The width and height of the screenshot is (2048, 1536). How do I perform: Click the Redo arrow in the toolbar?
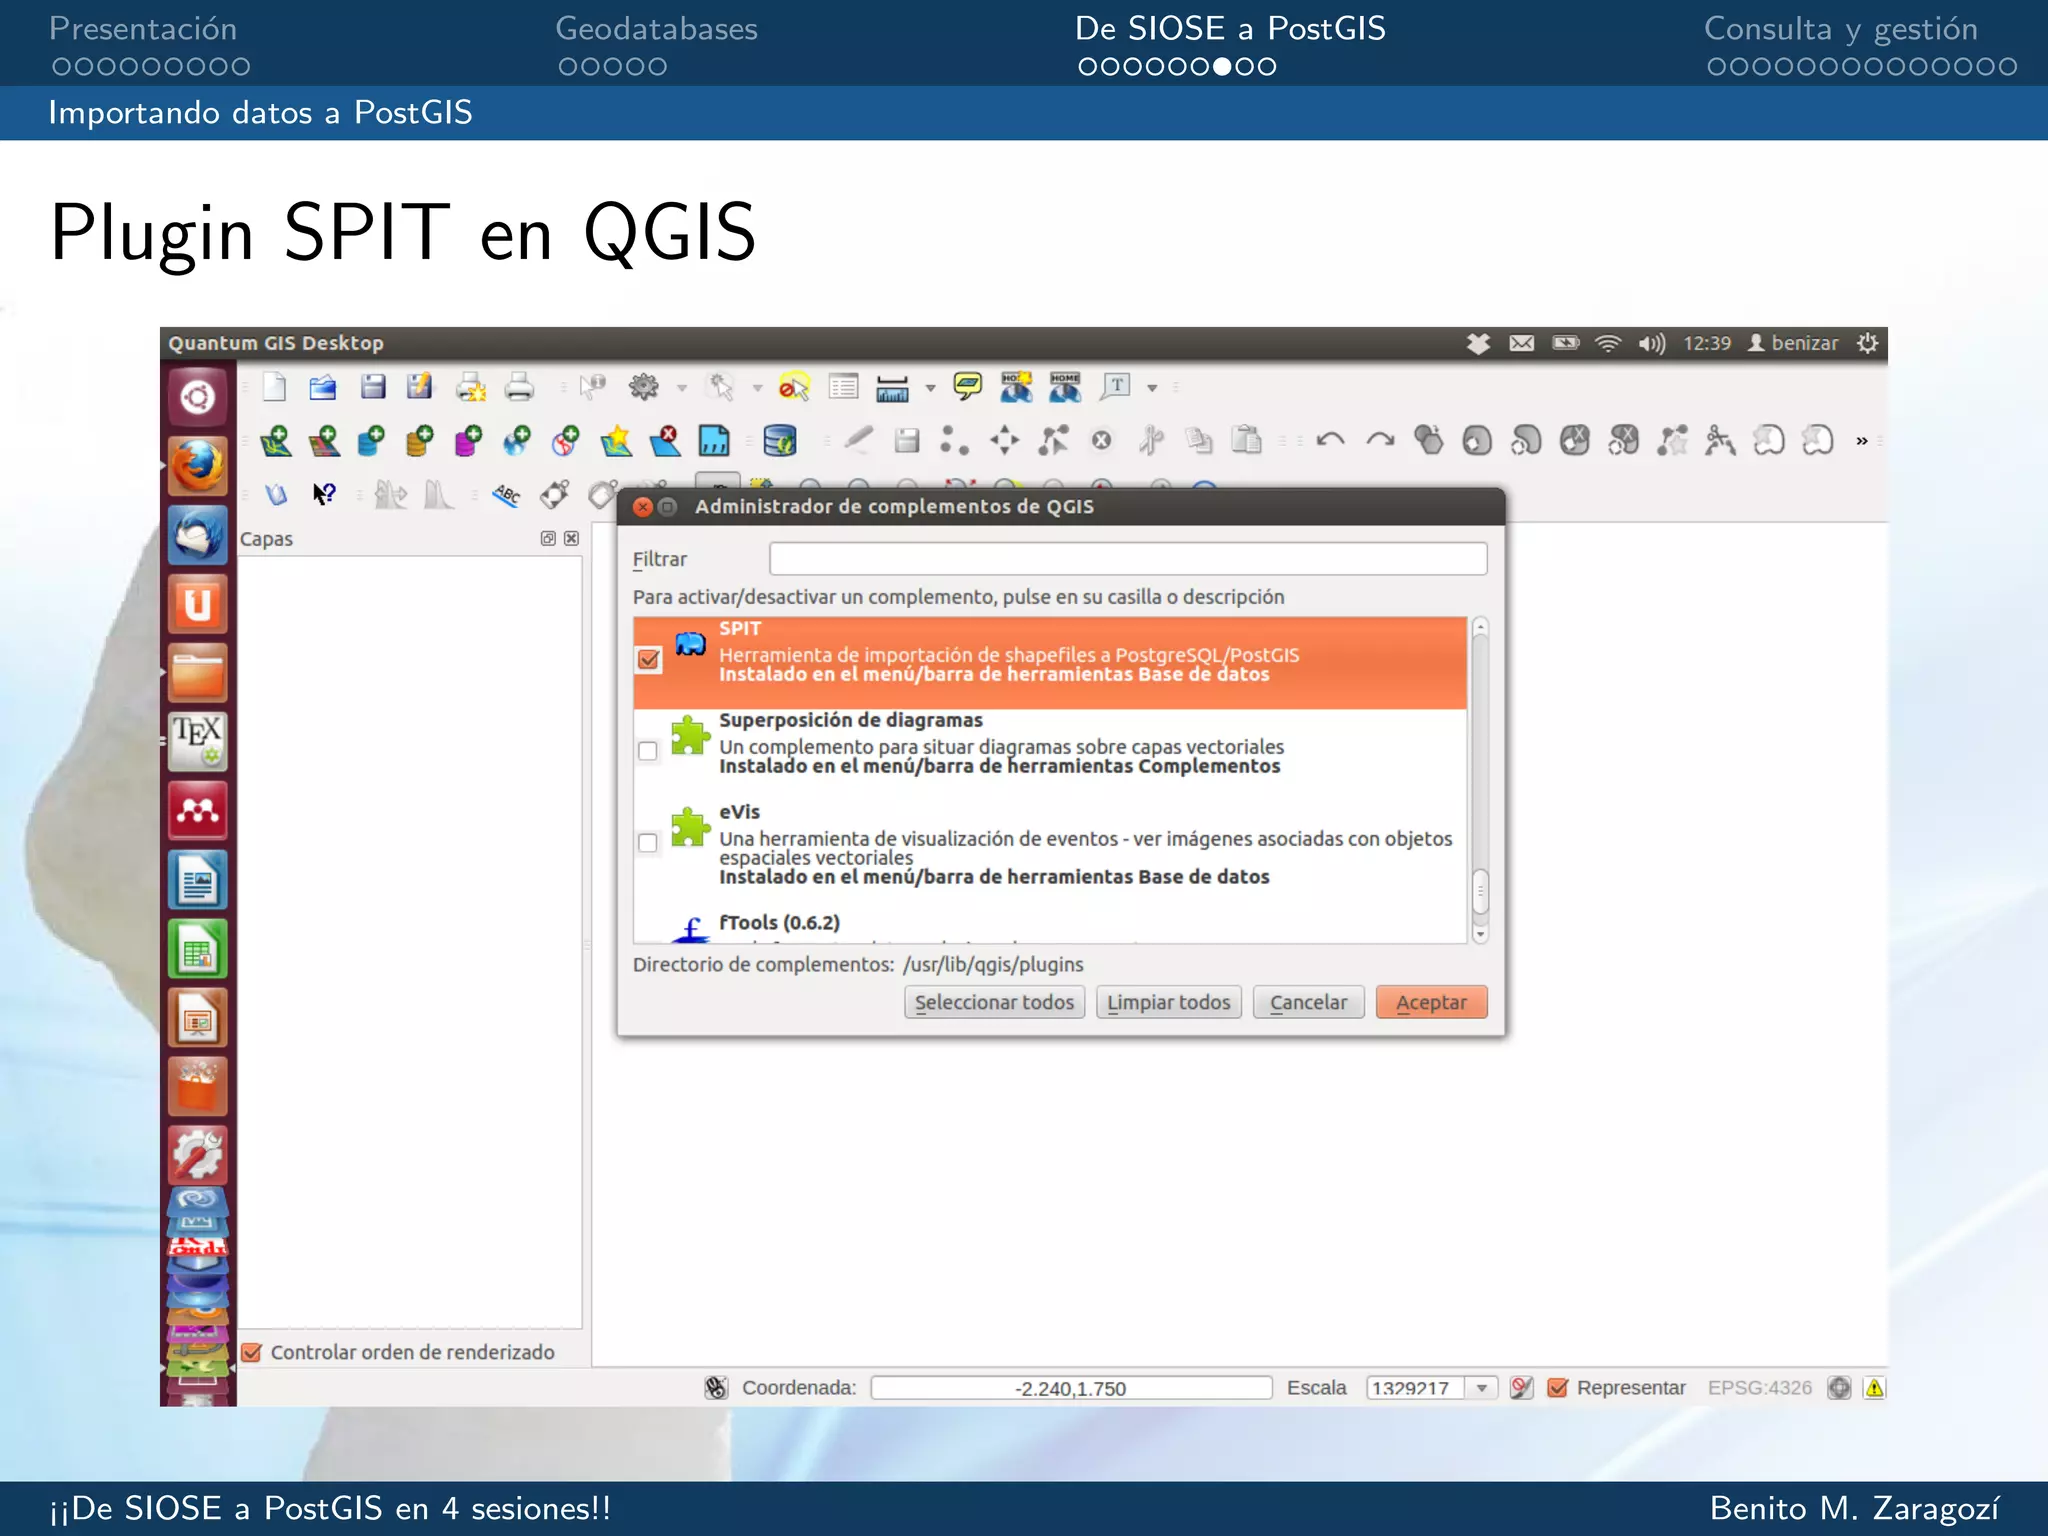tap(1380, 440)
